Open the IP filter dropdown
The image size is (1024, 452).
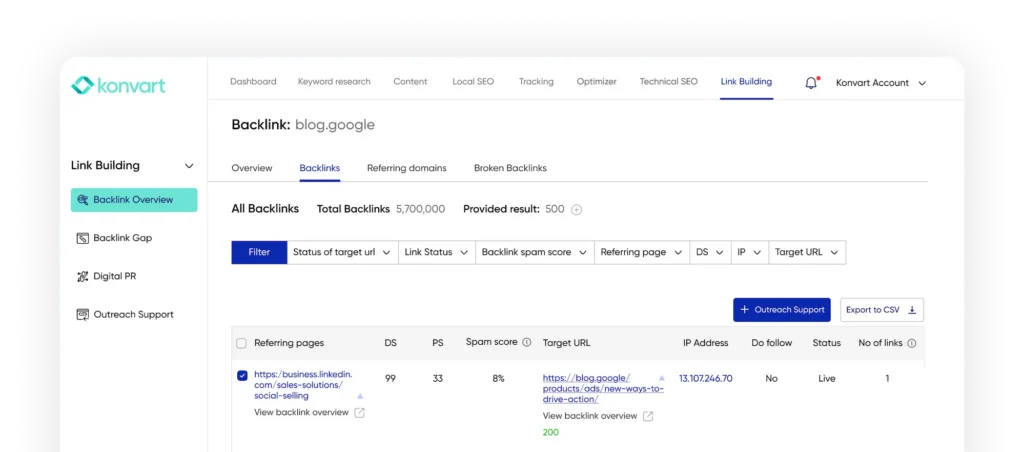coord(750,252)
